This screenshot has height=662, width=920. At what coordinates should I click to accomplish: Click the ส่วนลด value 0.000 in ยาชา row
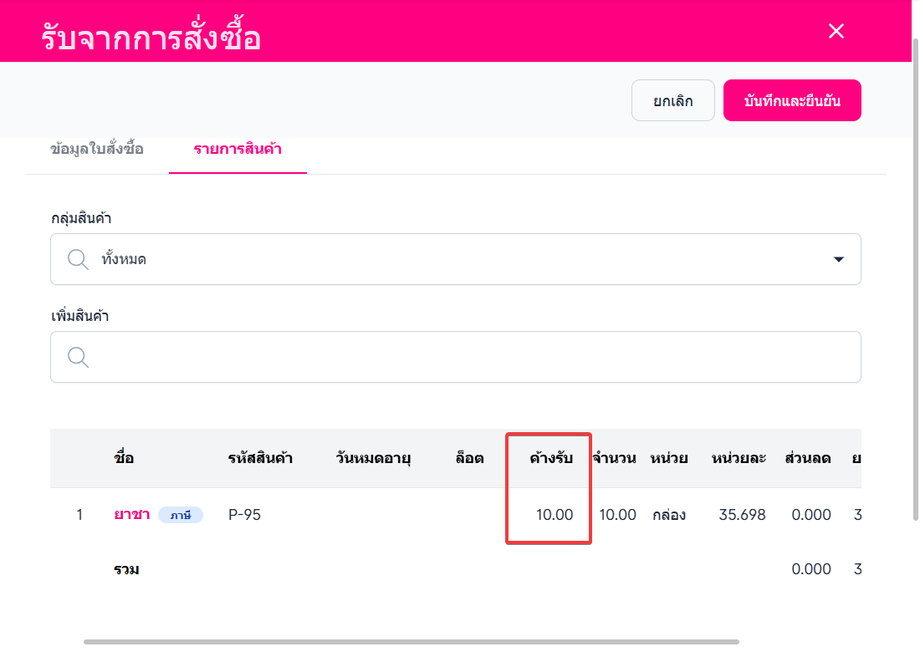[x=811, y=515]
